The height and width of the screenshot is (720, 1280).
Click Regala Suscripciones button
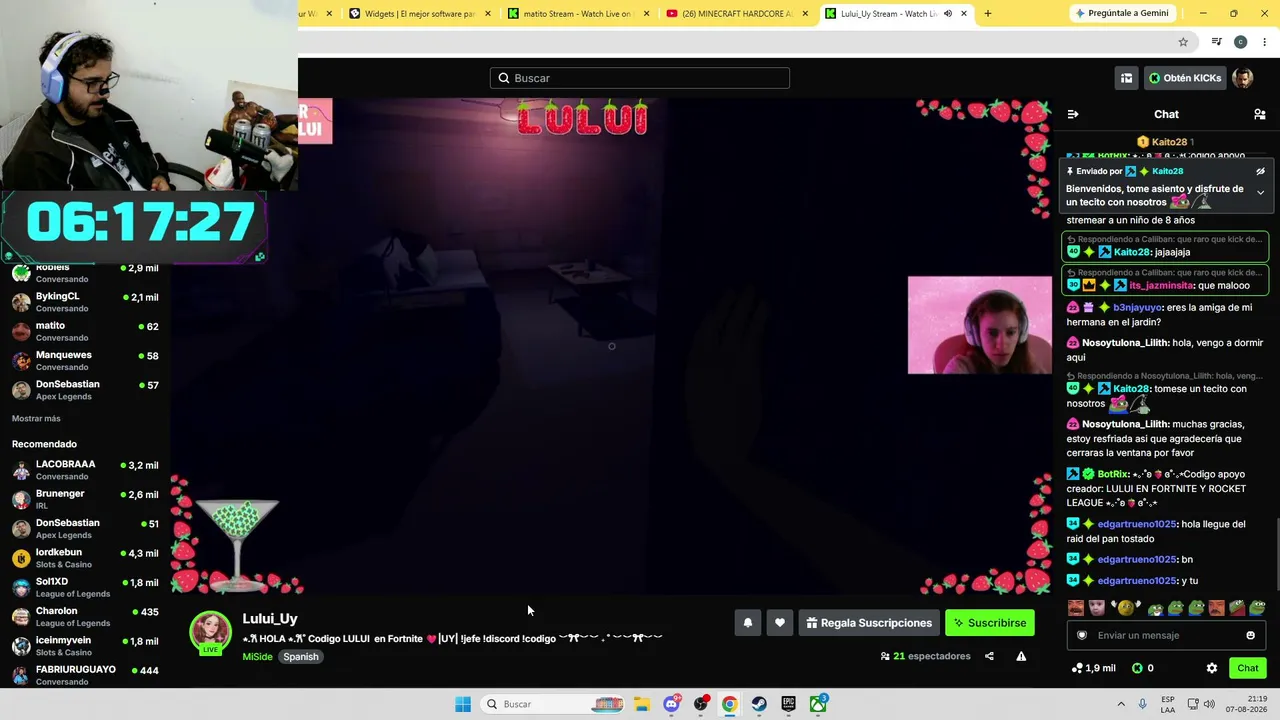pyautogui.click(x=868, y=623)
